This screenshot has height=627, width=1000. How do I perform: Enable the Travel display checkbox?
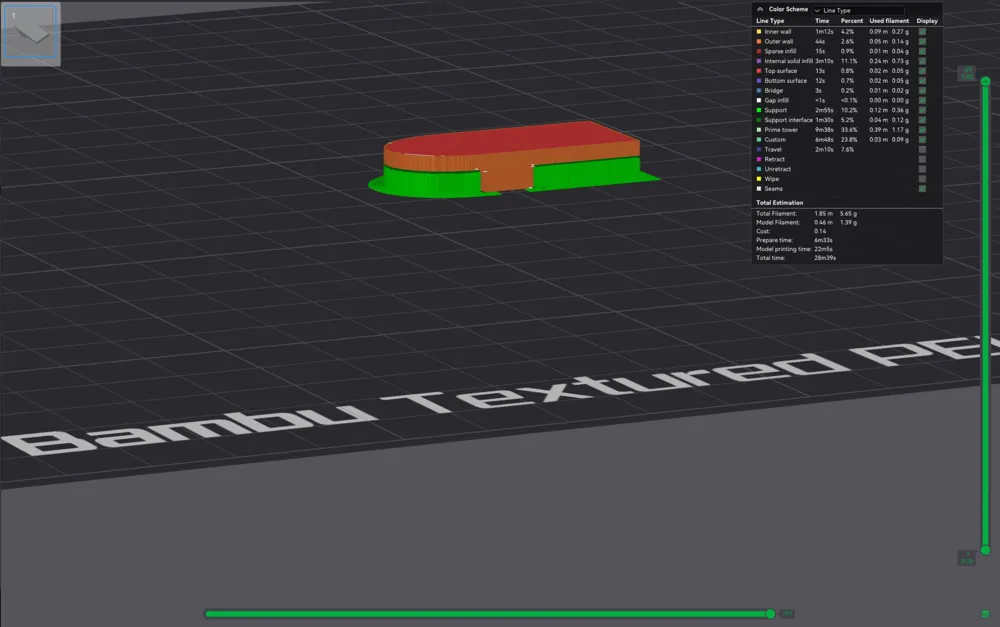pos(922,149)
